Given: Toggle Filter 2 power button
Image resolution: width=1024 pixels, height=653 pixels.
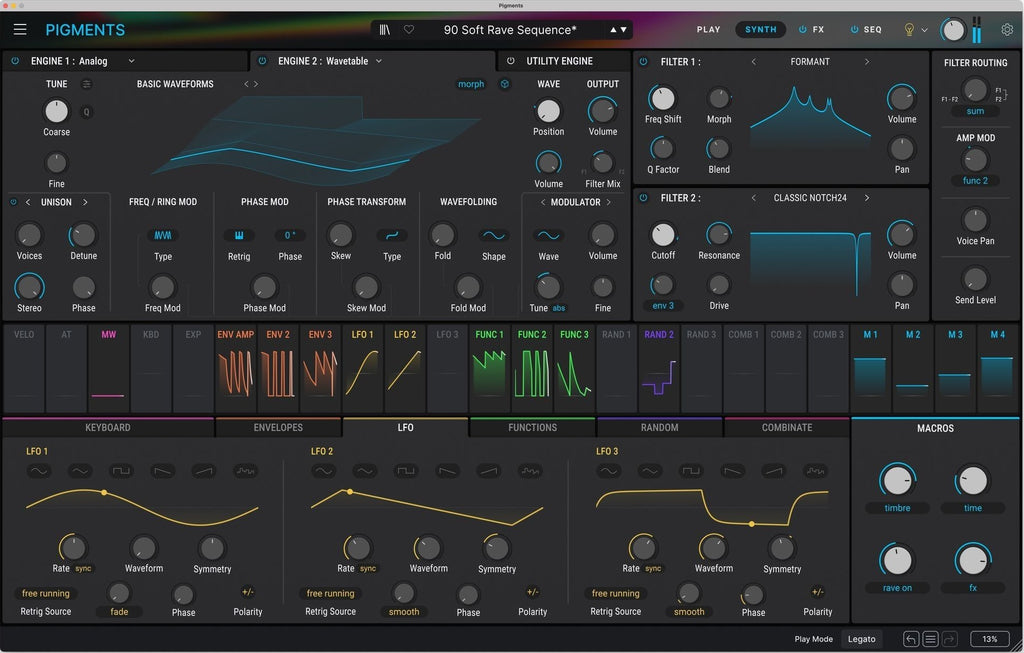Looking at the screenshot, I should (644, 197).
